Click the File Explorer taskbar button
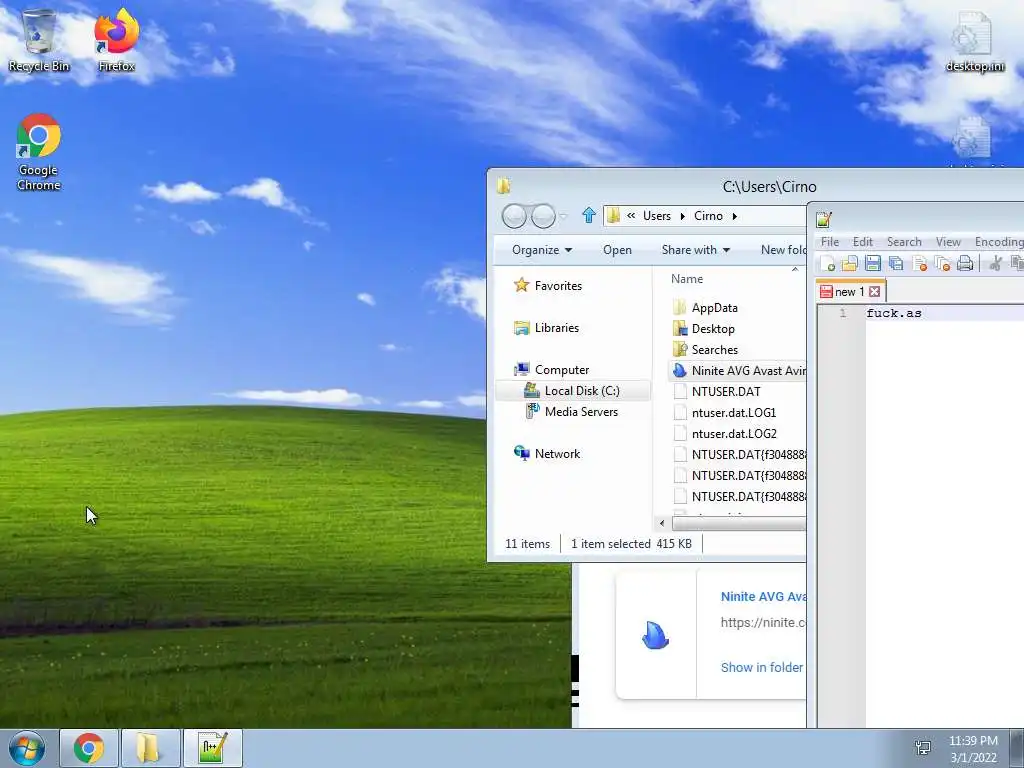Viewport: 1024px width, 768px height. tap(150, 748)
